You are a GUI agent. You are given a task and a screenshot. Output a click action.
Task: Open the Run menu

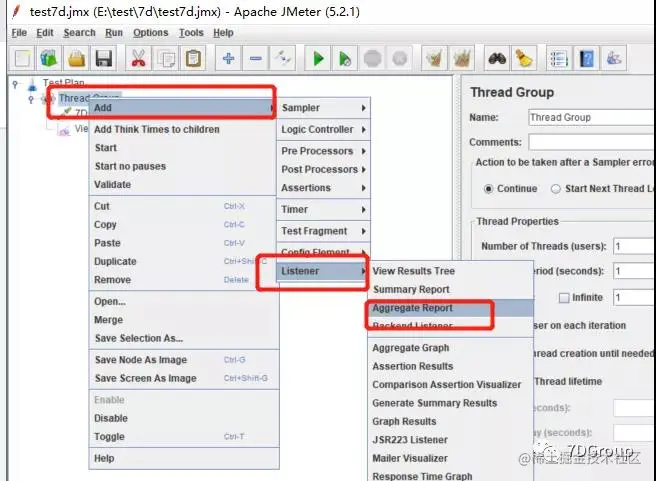114,33
